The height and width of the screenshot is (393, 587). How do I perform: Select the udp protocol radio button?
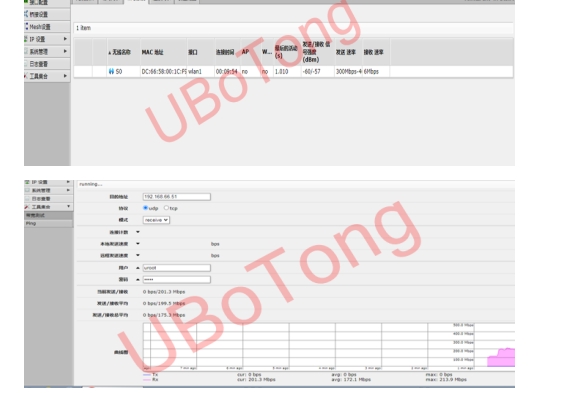(x=146, y=208)
